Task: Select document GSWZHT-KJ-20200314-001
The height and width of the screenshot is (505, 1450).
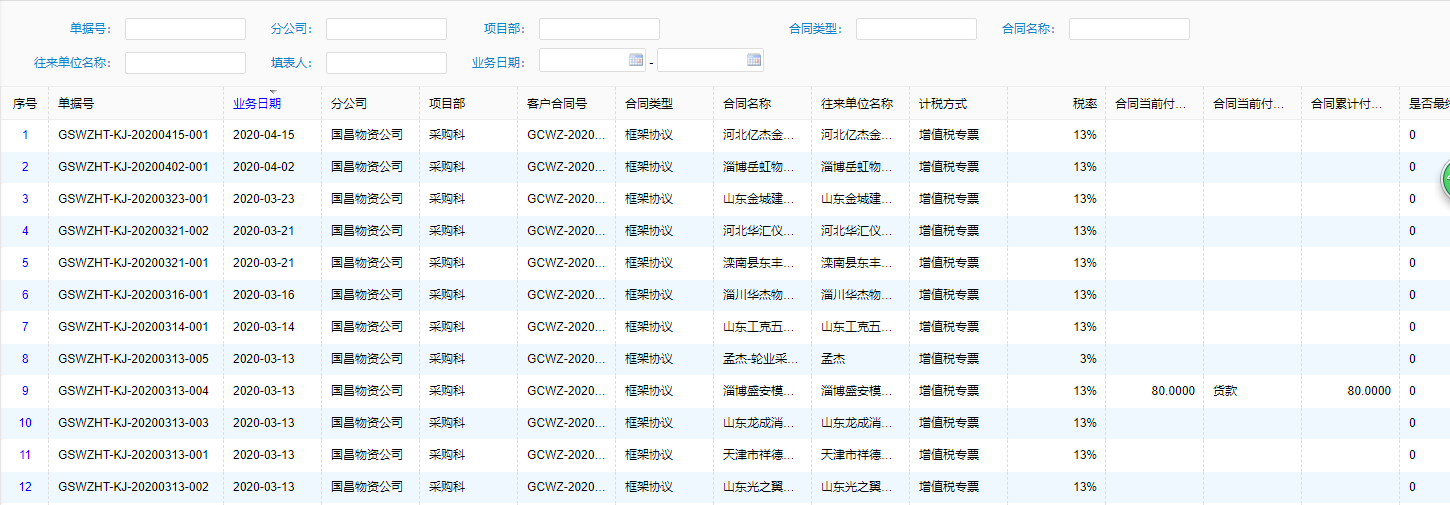Action: [x=133, y=327]
